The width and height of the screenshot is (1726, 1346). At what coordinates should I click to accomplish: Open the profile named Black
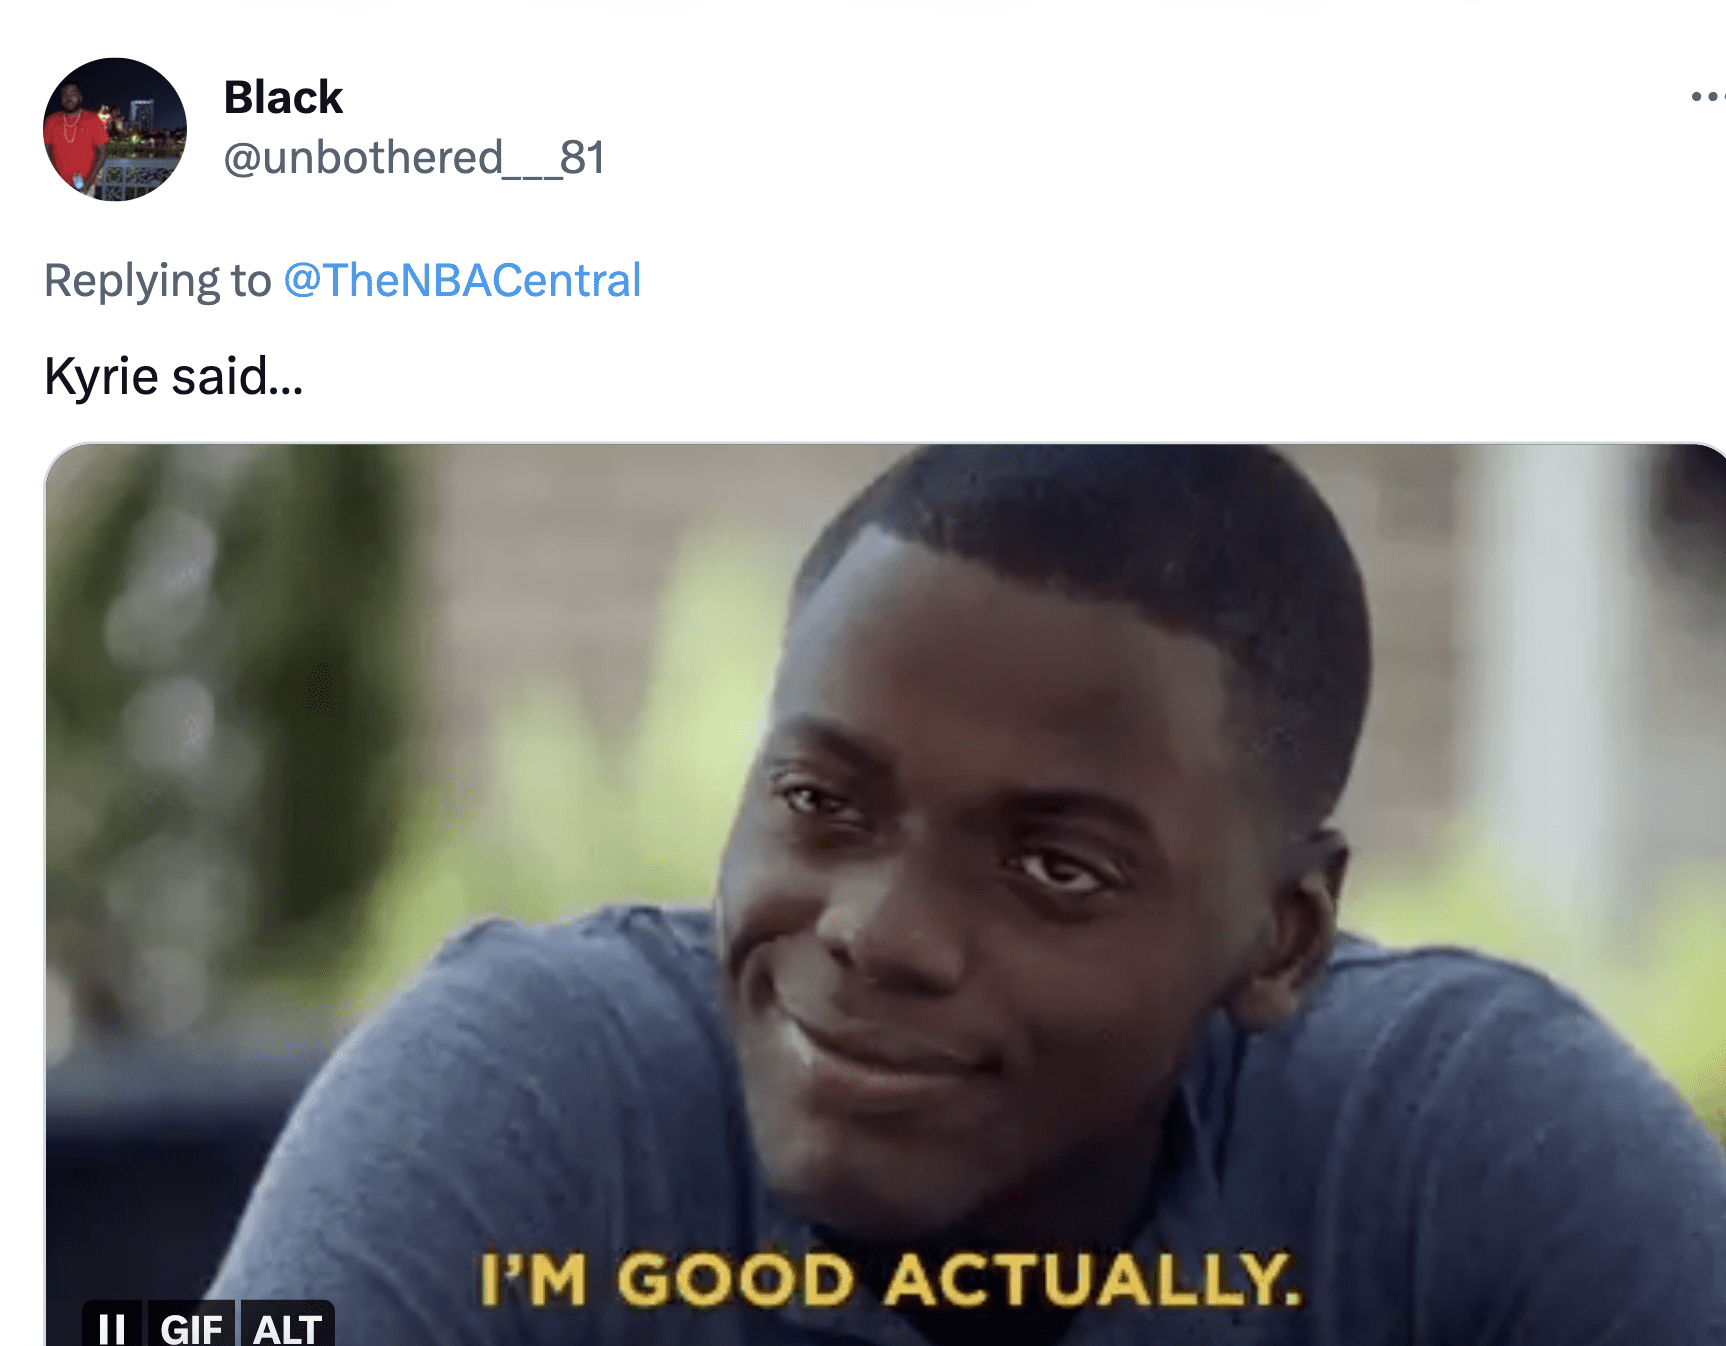click(283, 97)
